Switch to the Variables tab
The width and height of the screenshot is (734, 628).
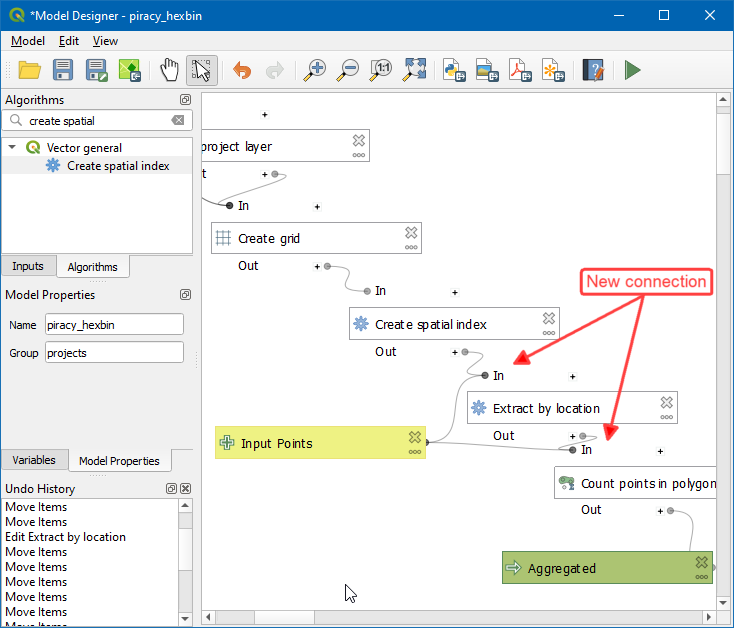(34, 460)
